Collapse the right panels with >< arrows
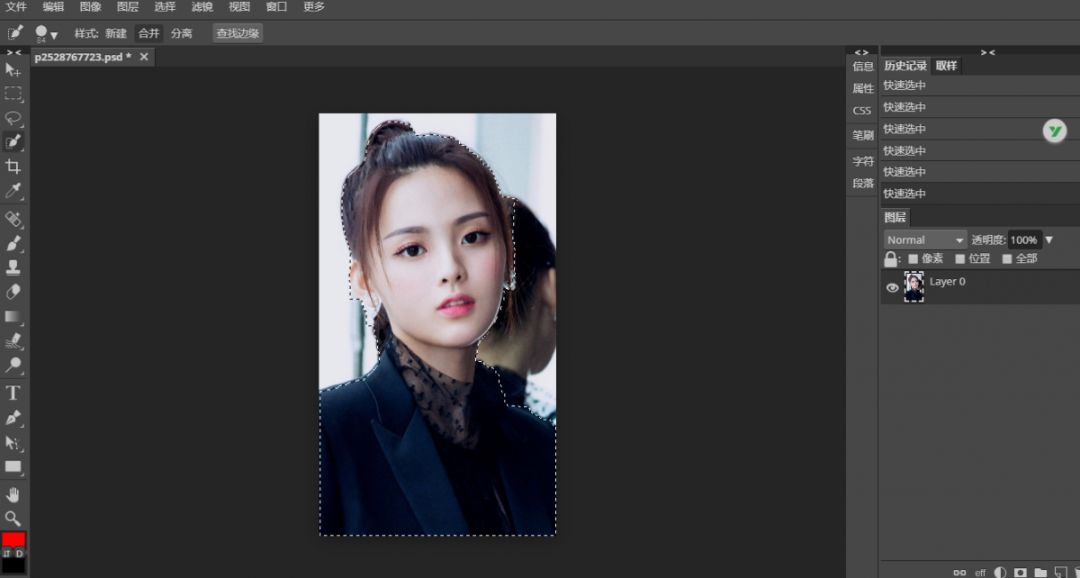The height and width of the screenshot is (578, 1080). 988,52
